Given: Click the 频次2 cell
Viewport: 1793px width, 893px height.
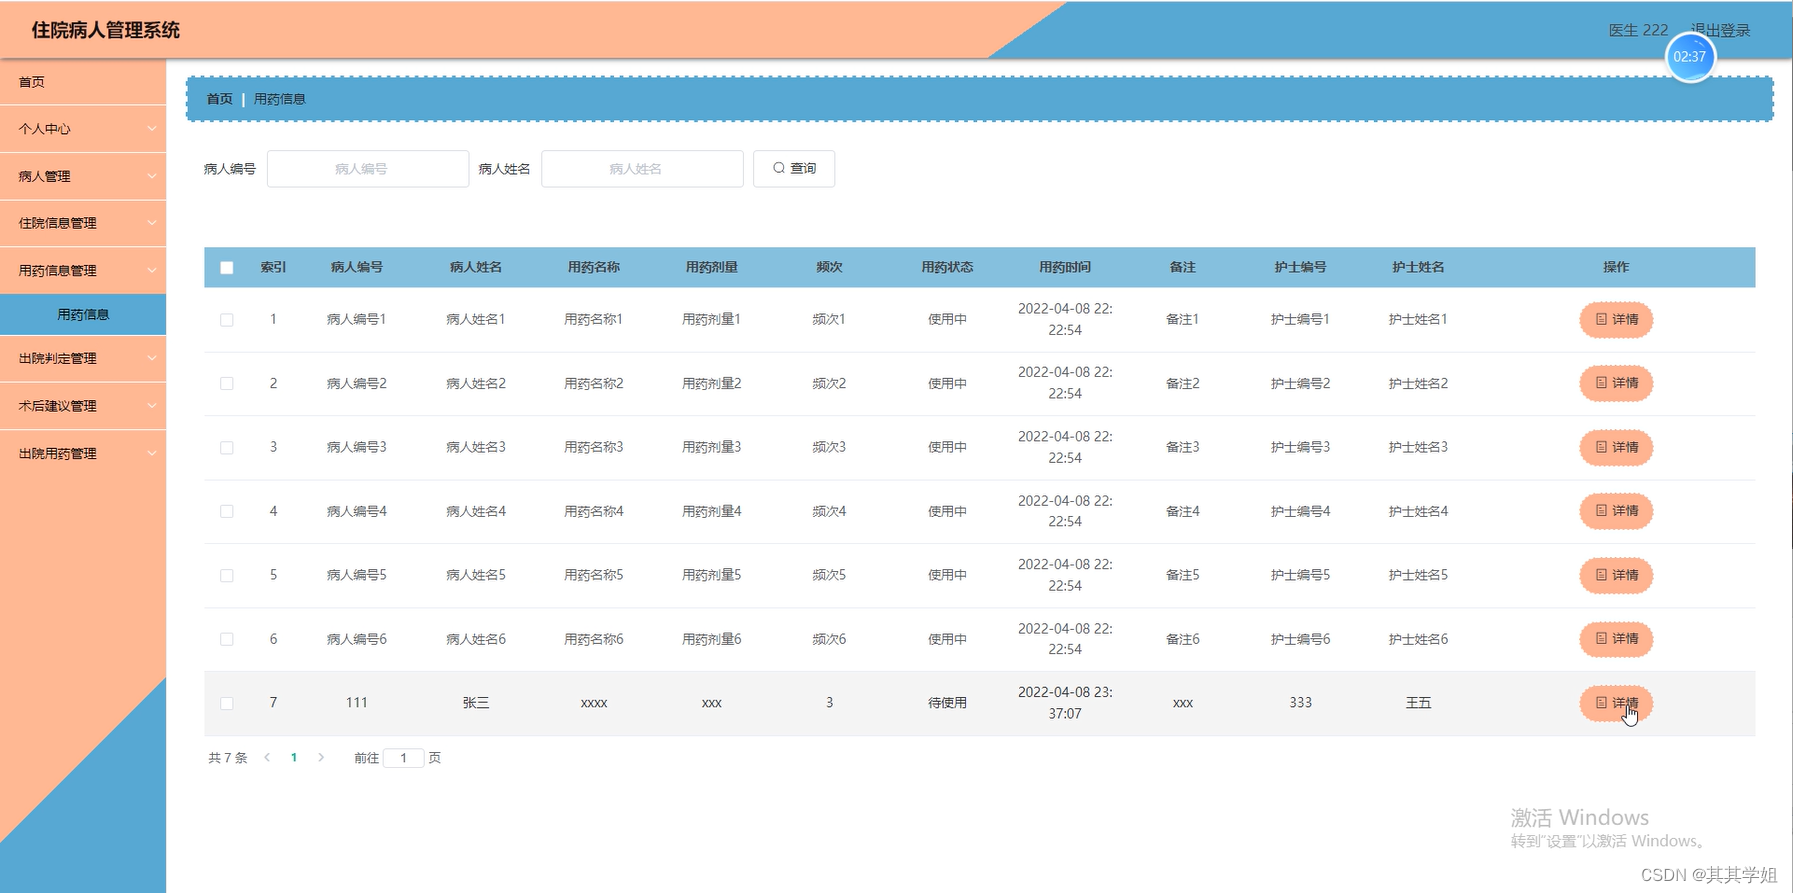Looking at the screenshot, I should point(829,383).
